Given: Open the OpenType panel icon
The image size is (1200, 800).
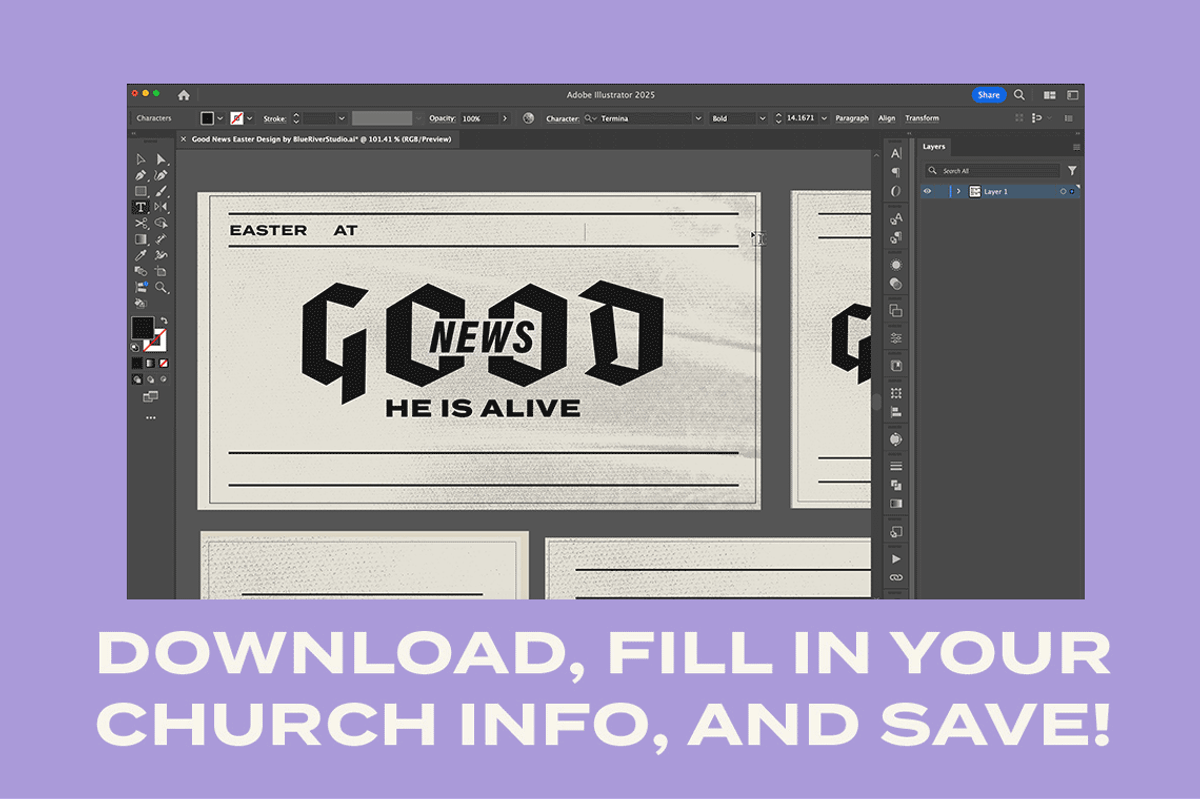Looking at the screenshot, I should tap(895, 190).
